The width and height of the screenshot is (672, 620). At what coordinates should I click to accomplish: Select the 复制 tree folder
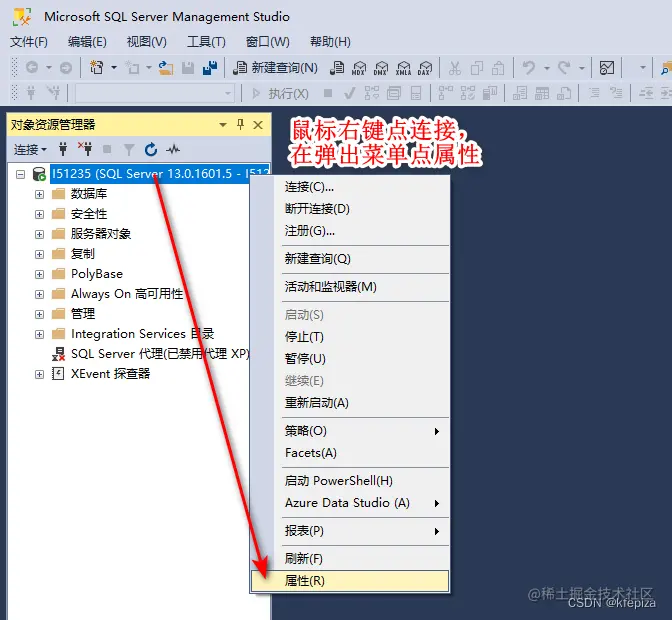82,254
